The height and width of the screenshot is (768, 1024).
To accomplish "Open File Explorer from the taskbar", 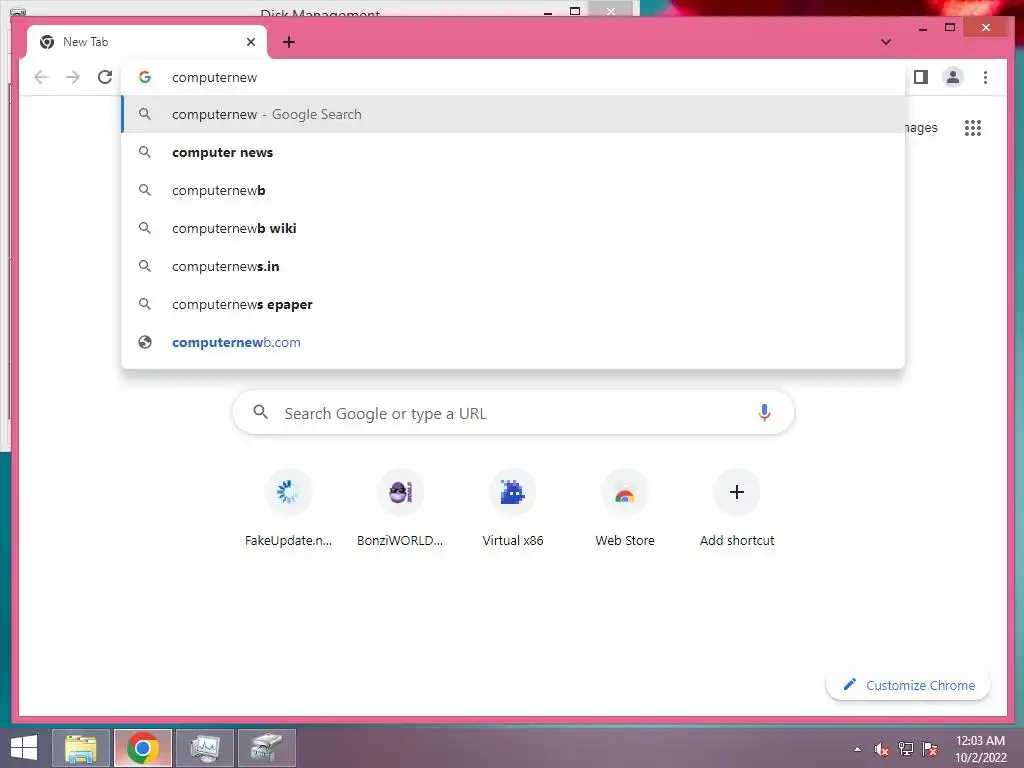I will coord(81,748).
